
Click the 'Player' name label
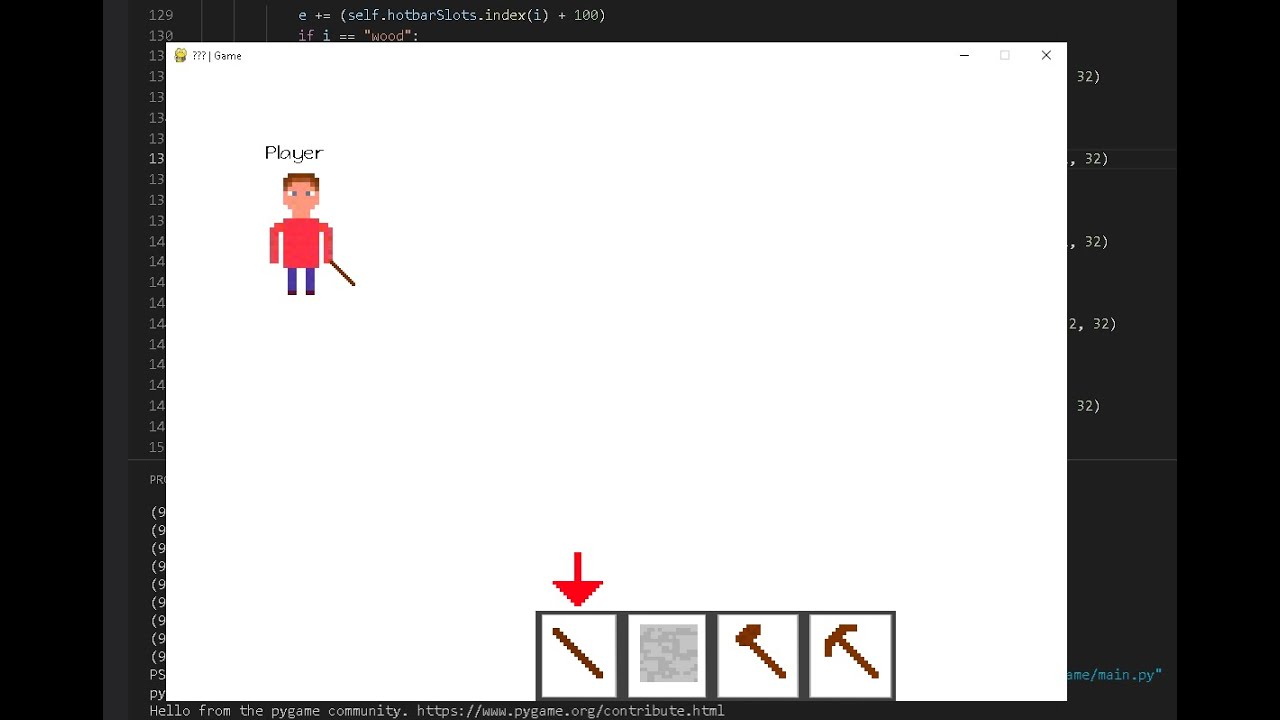(294, 153)
